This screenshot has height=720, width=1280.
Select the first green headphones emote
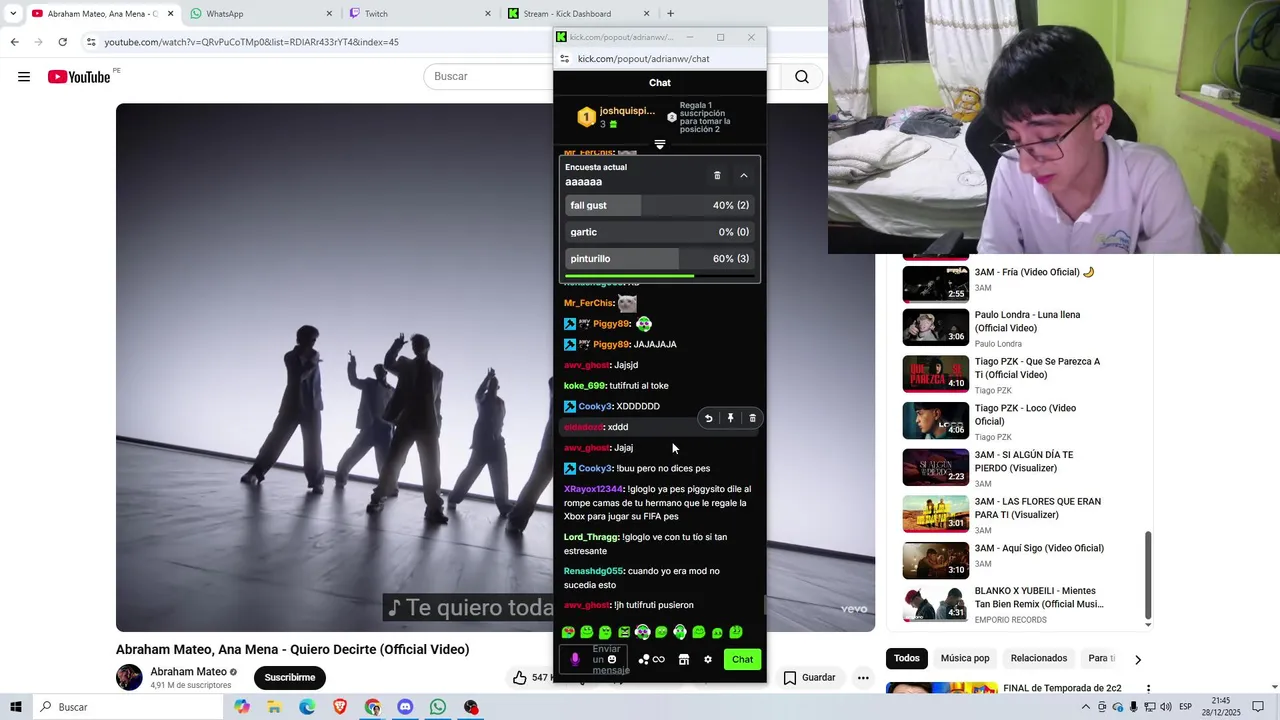tap(643, 632)
